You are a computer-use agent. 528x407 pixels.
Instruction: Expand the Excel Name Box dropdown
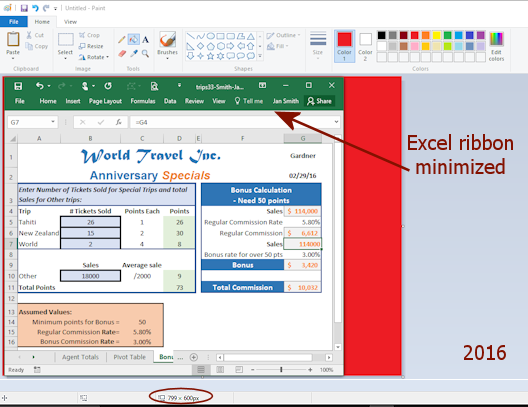[53, 122]
